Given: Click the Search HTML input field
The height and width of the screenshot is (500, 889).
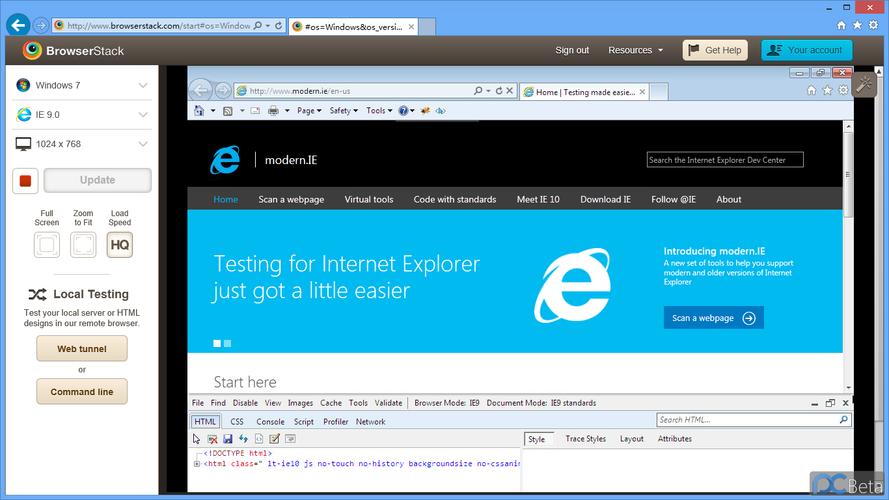Looking at the screenshot, I should pyautogui.click(x=754, y=420).
